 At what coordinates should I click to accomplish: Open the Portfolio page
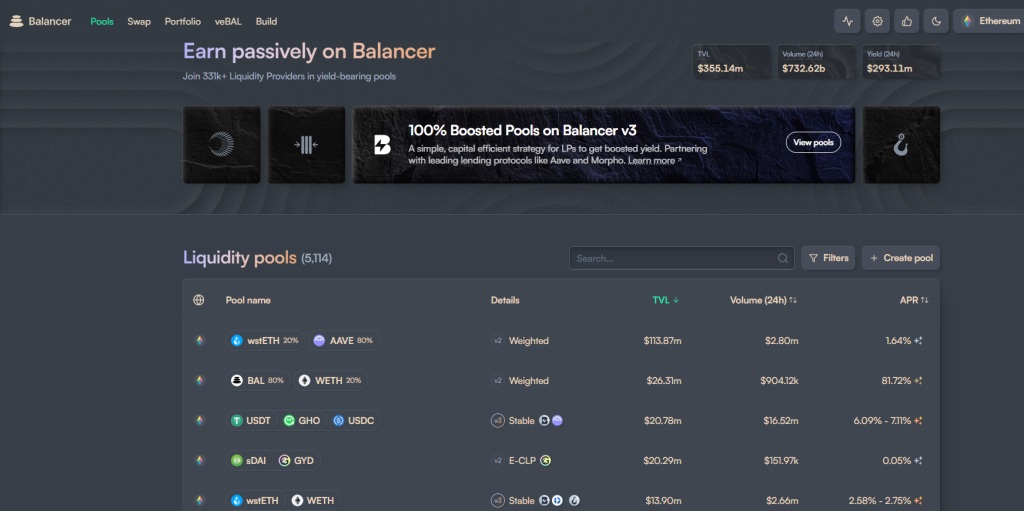pos(182,21)
